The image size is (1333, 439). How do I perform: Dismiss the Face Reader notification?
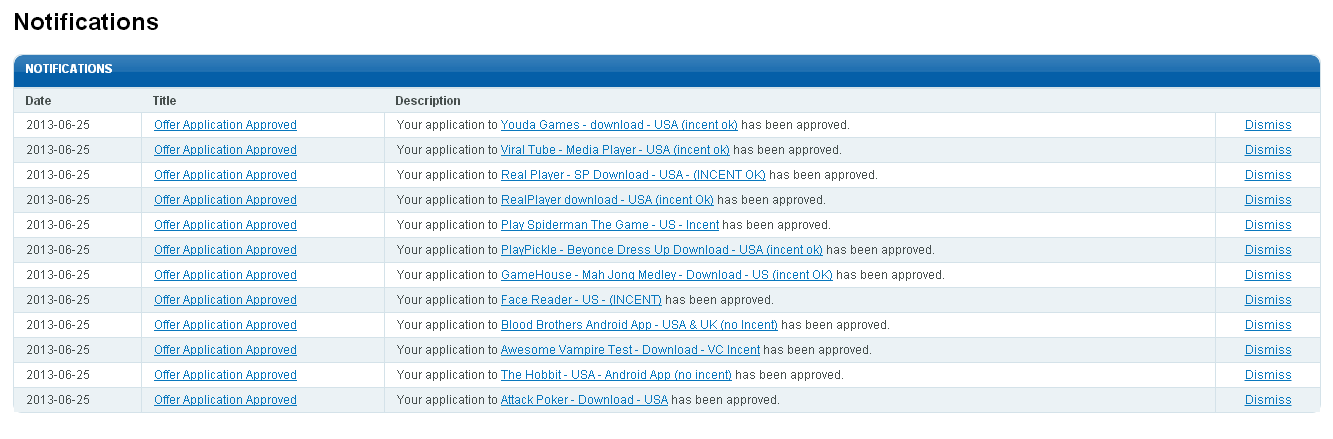pyautogui.click(x=1268, y=300)
